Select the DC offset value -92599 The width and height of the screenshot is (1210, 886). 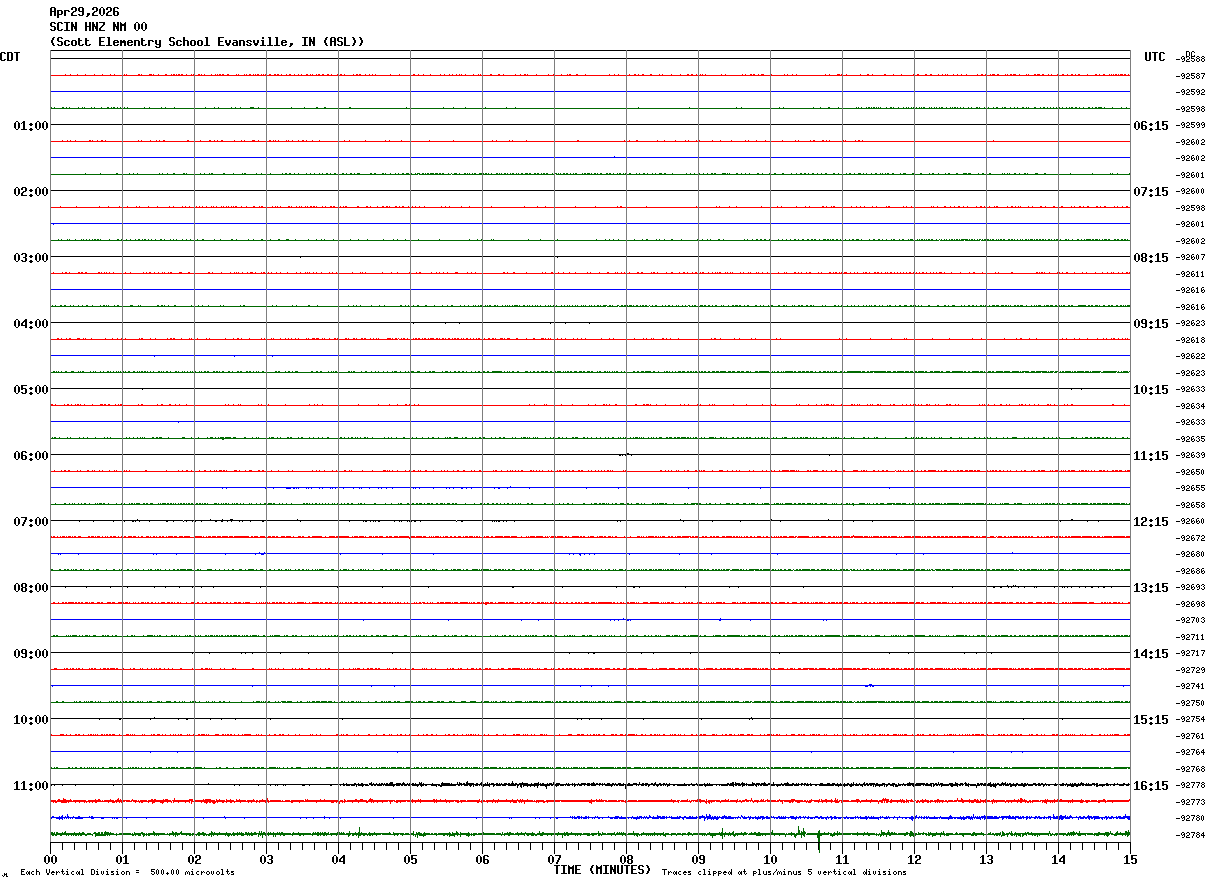point(1191,125)
